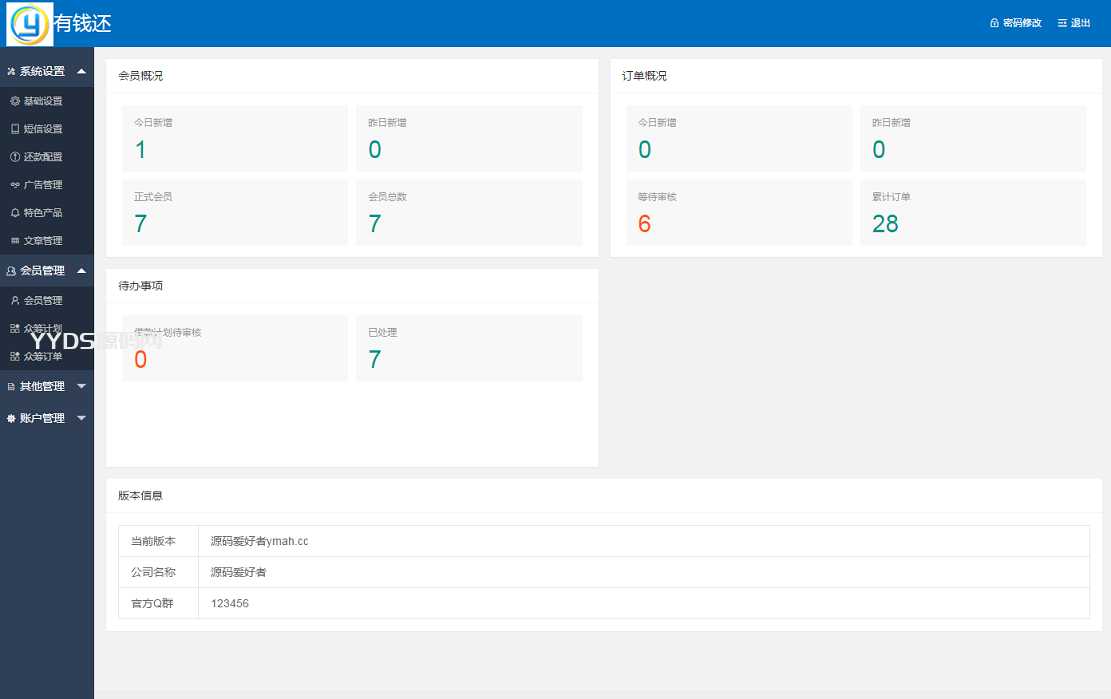Viewport: 1111px width, 699px height.
Task: Click the icon beside 文章管理
Action: click(x=15, y=241)
